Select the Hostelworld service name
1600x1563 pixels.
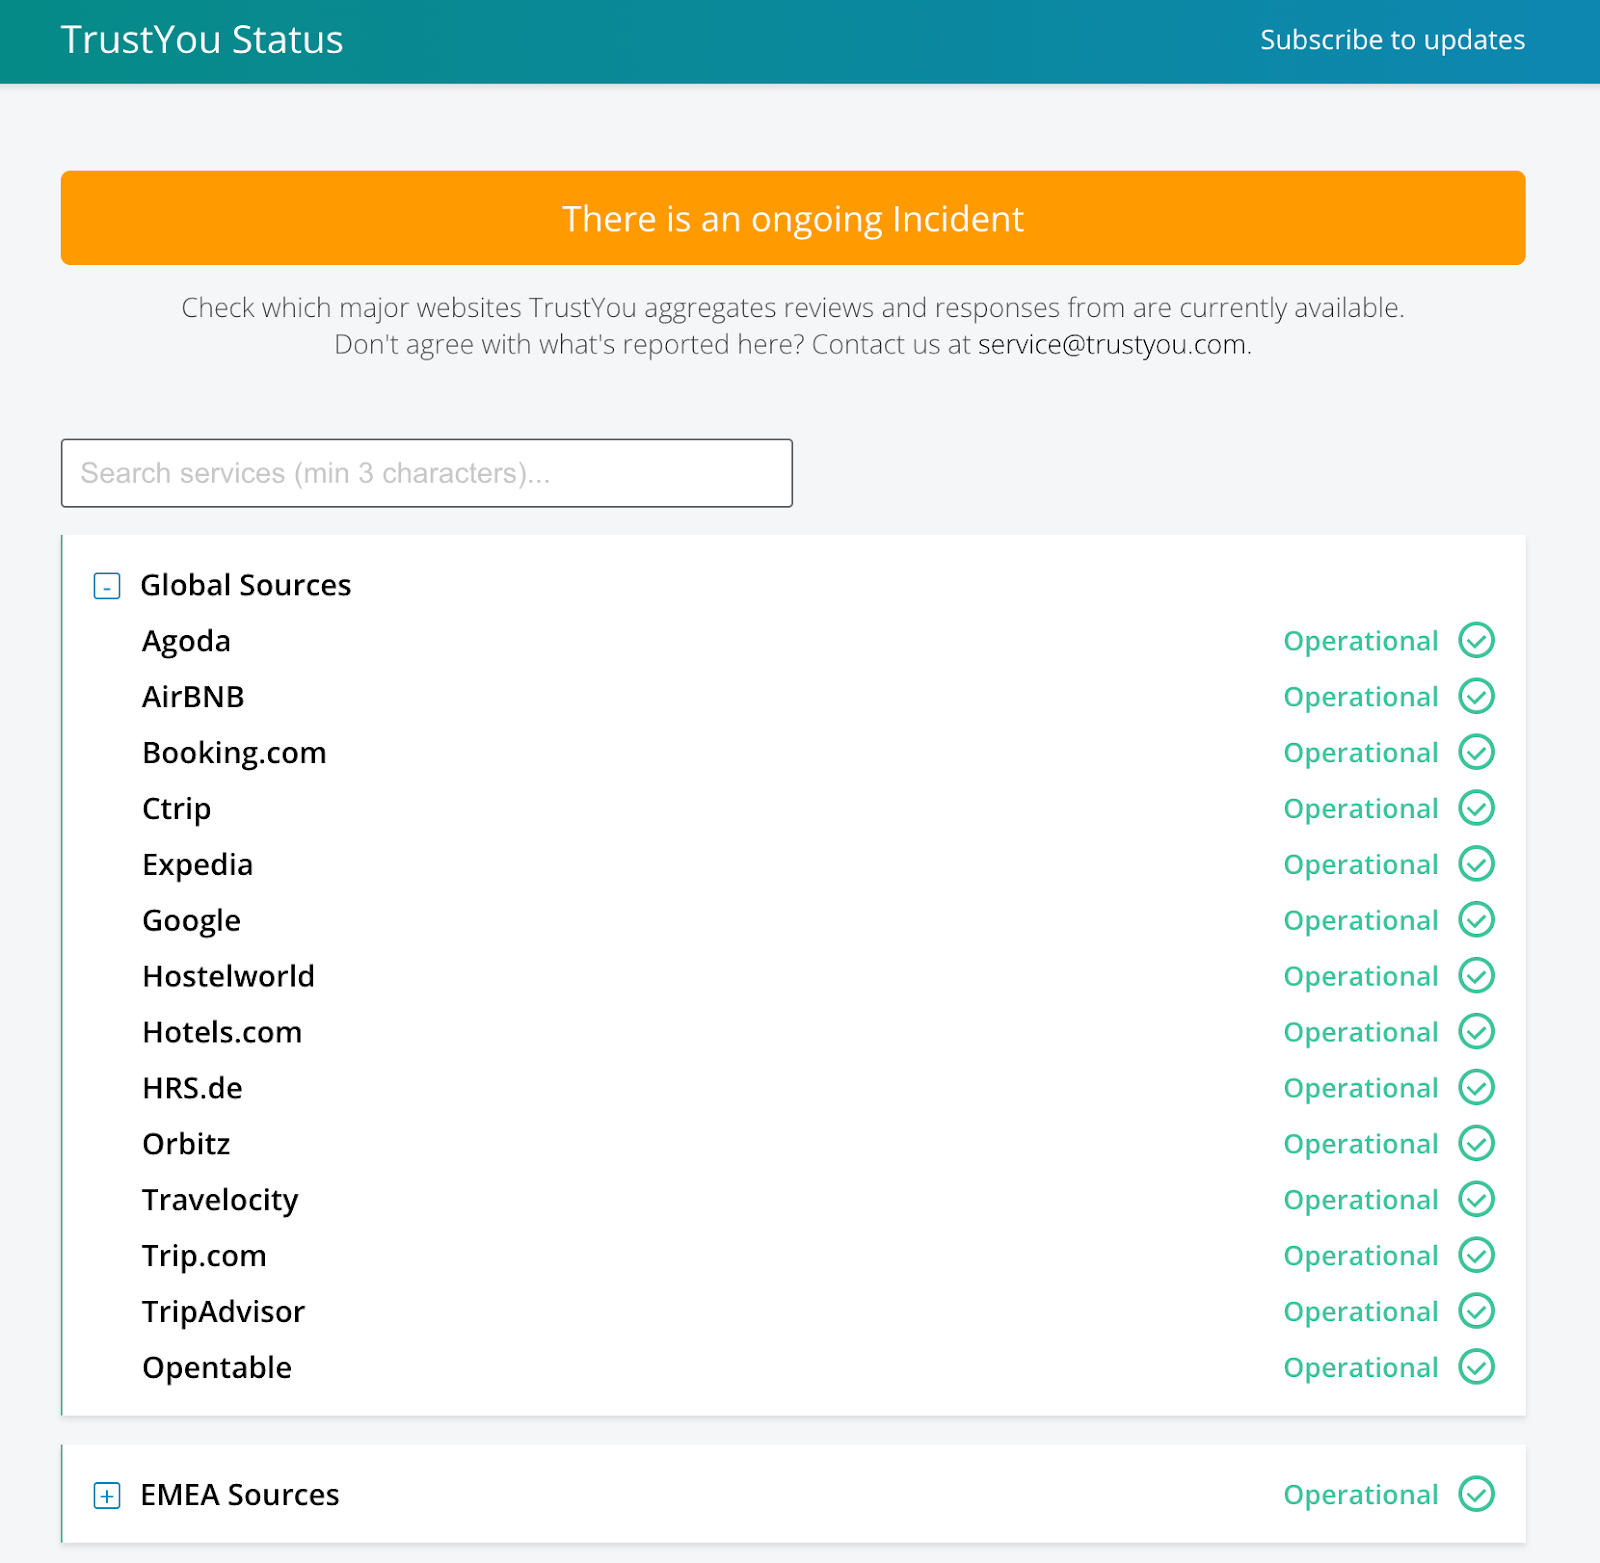(228, 977)
